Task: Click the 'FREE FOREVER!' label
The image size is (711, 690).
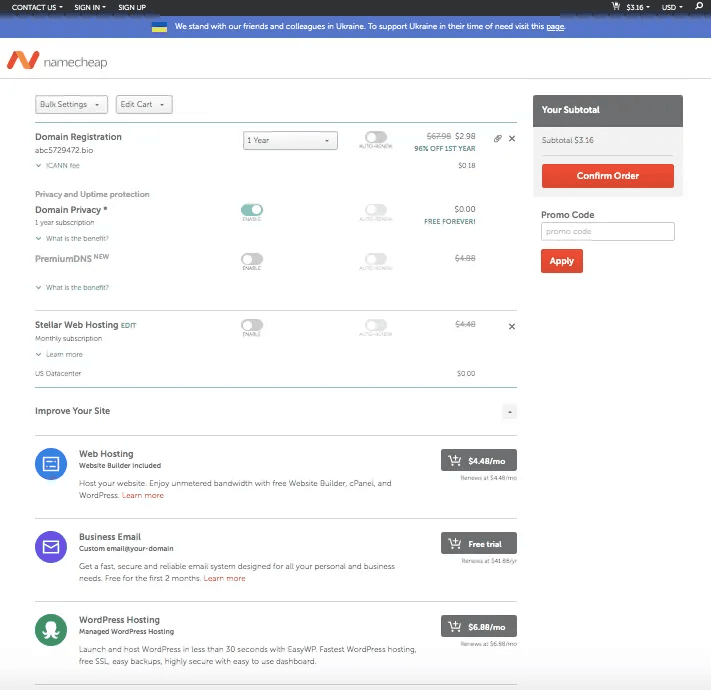Action: pyautogui.click(x=450, y=222)
